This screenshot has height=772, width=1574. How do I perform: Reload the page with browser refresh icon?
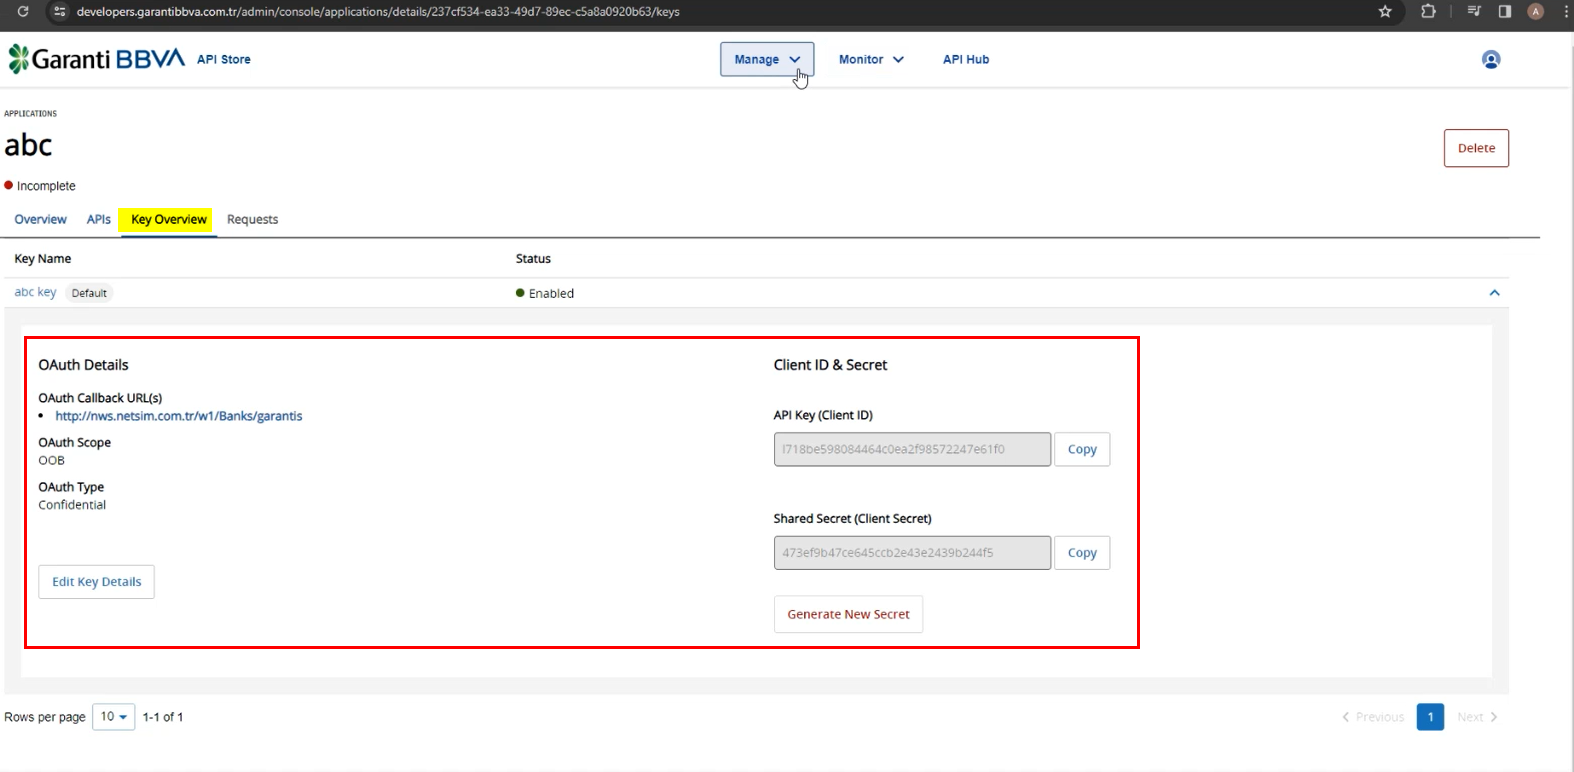click(x=23, y=12)
